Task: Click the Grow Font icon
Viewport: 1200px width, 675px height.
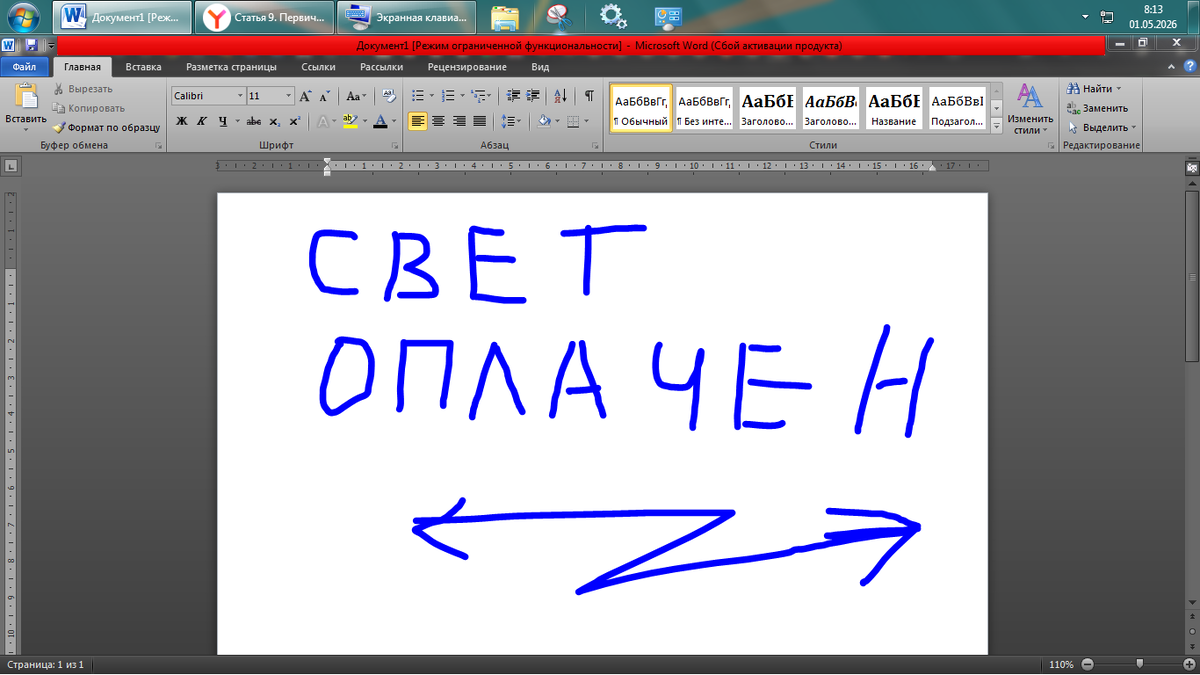Action: pyautogui.click(x=305, y=96)
